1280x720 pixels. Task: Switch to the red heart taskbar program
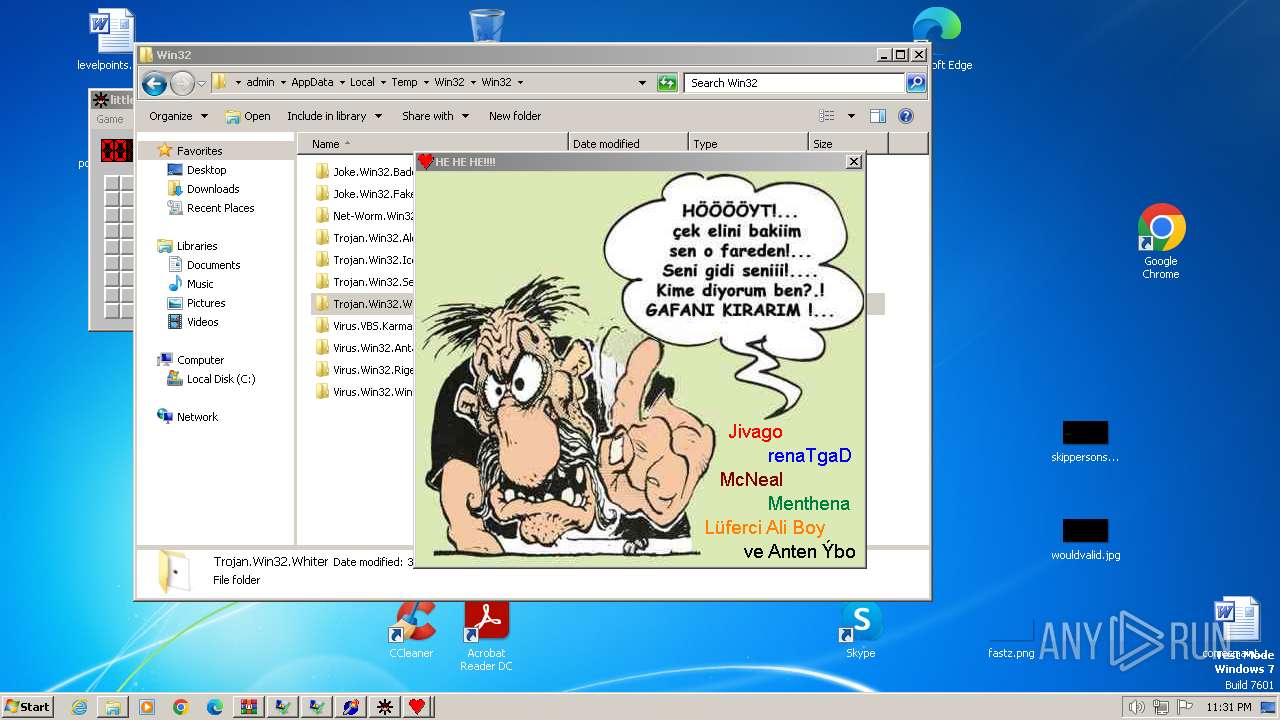pyautogui.click(x=417, y=707)
